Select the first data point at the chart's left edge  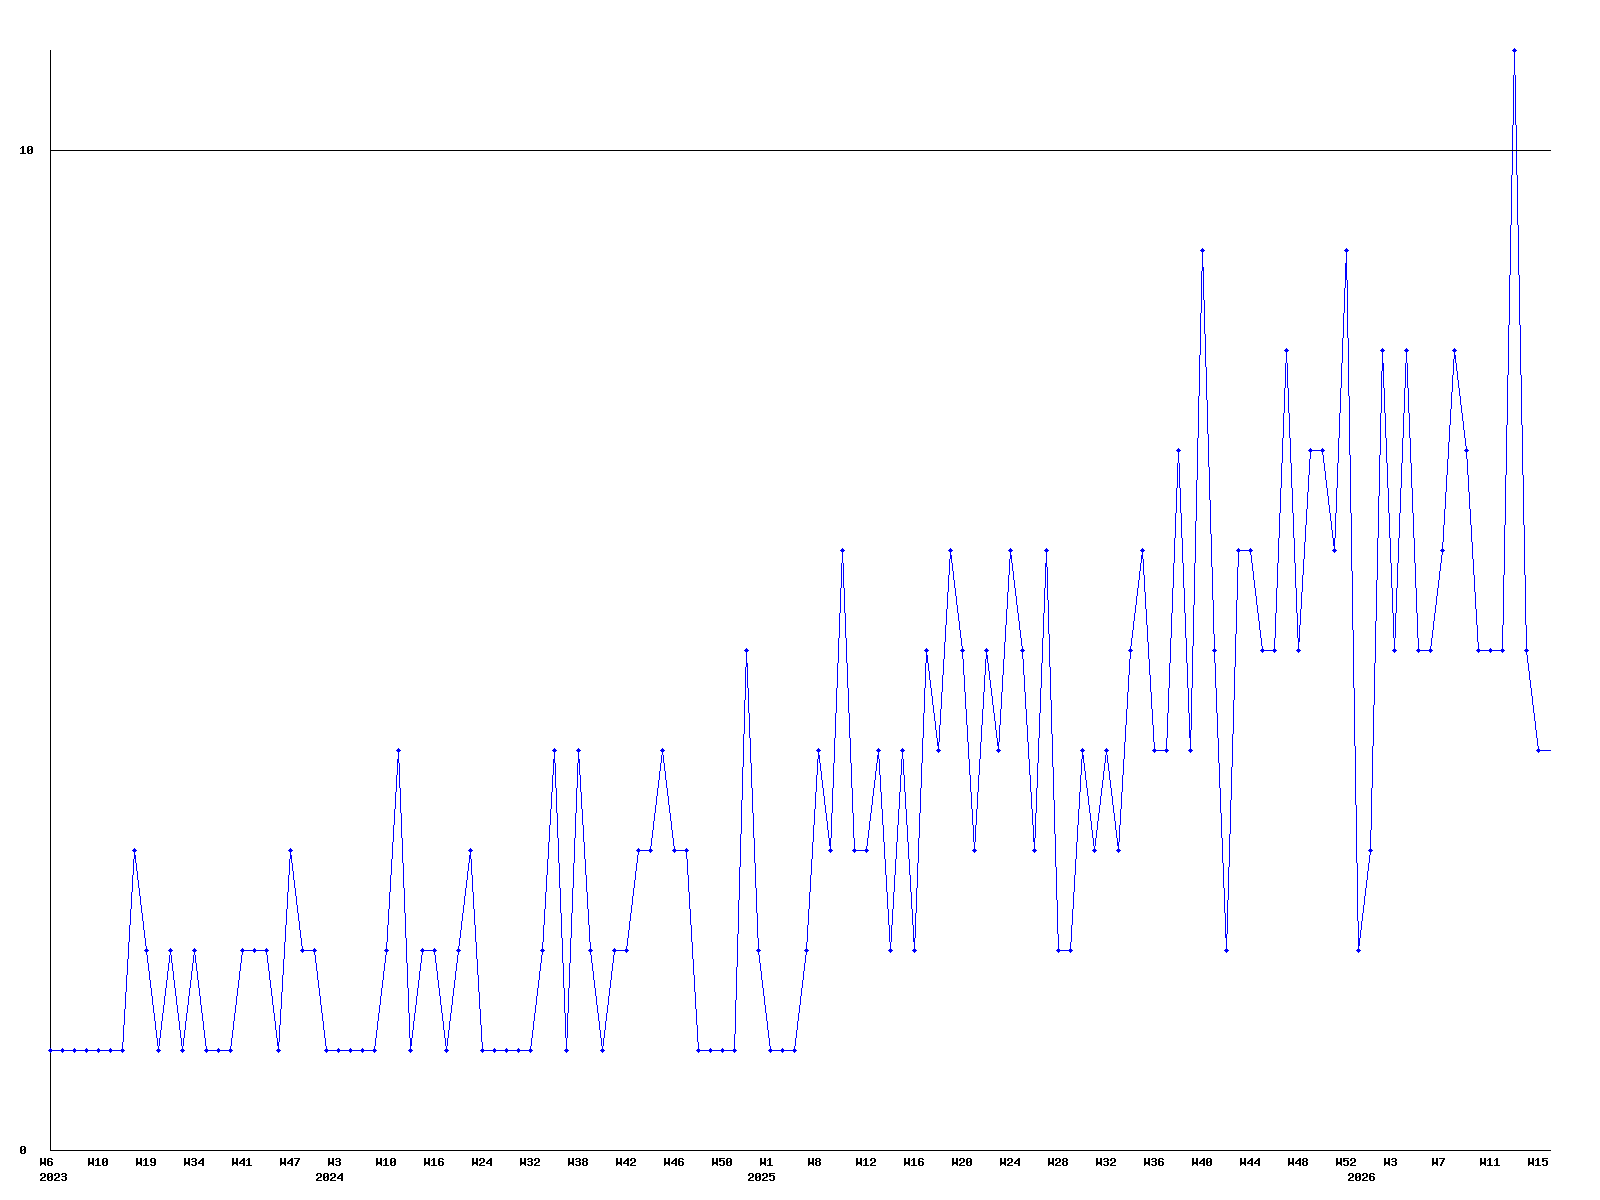51,1050
